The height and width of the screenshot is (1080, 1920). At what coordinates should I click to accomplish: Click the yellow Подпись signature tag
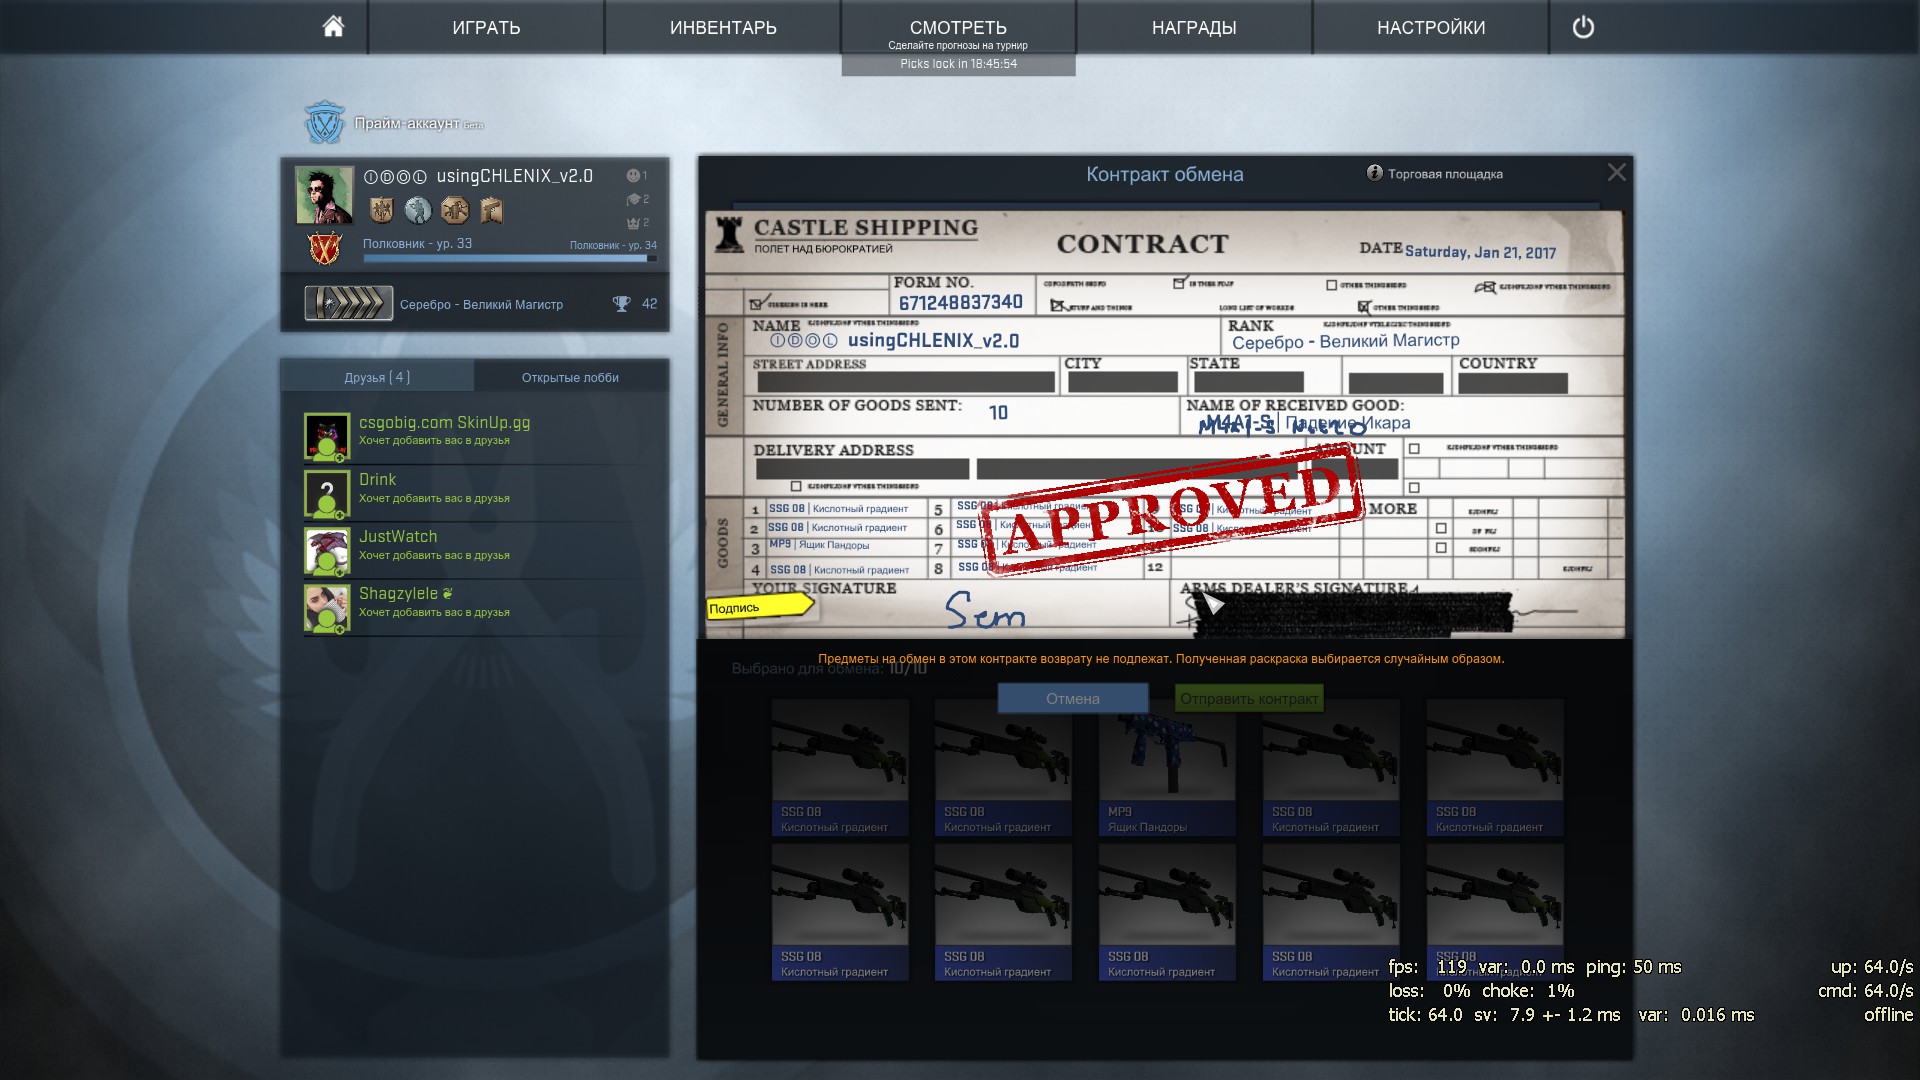(758, 606)
